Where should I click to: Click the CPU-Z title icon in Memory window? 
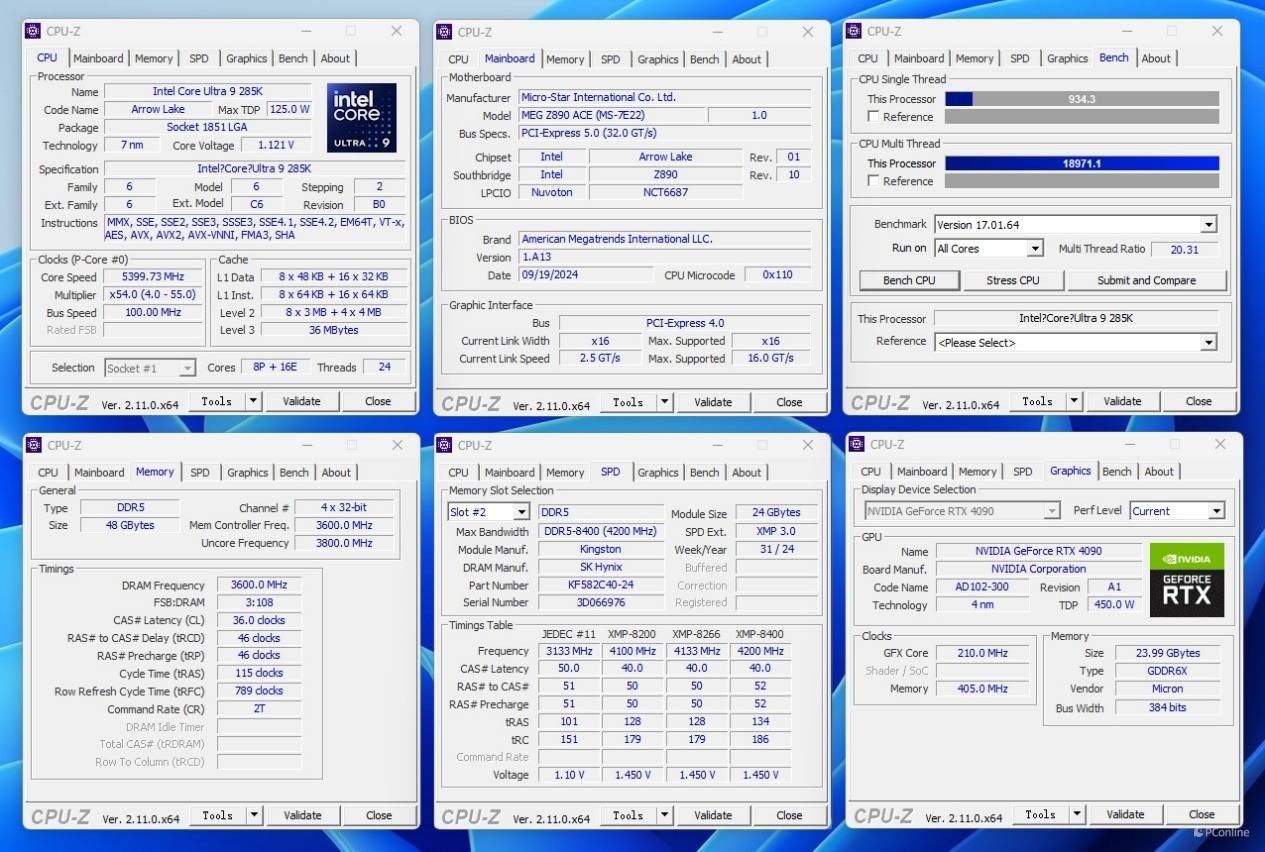pyautogui.click(x=33, y=445)
